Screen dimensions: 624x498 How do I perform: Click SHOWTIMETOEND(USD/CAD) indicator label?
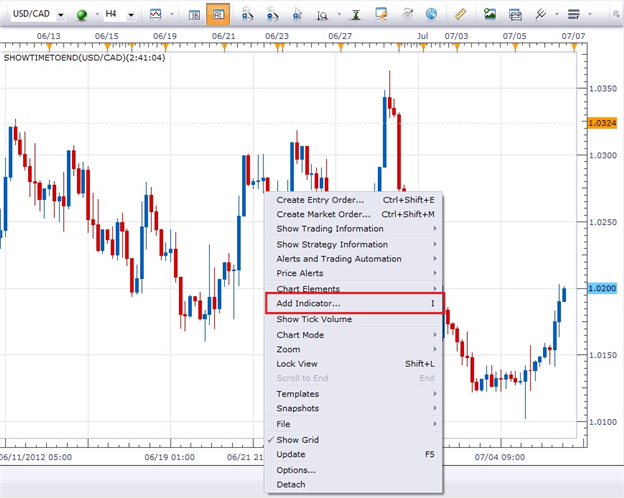84,58
